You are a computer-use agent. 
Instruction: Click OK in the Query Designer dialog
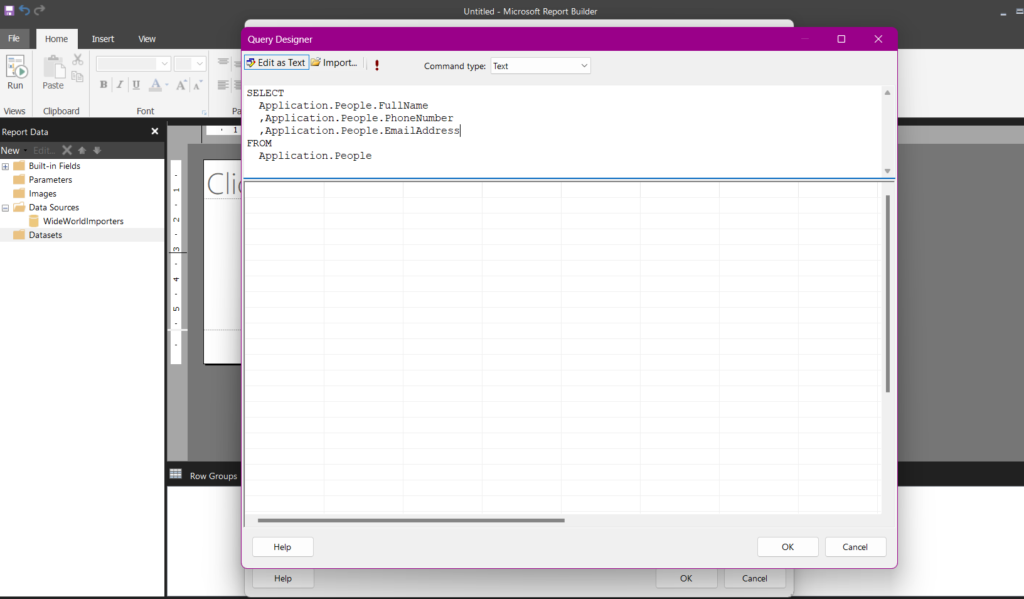point(788,547)
